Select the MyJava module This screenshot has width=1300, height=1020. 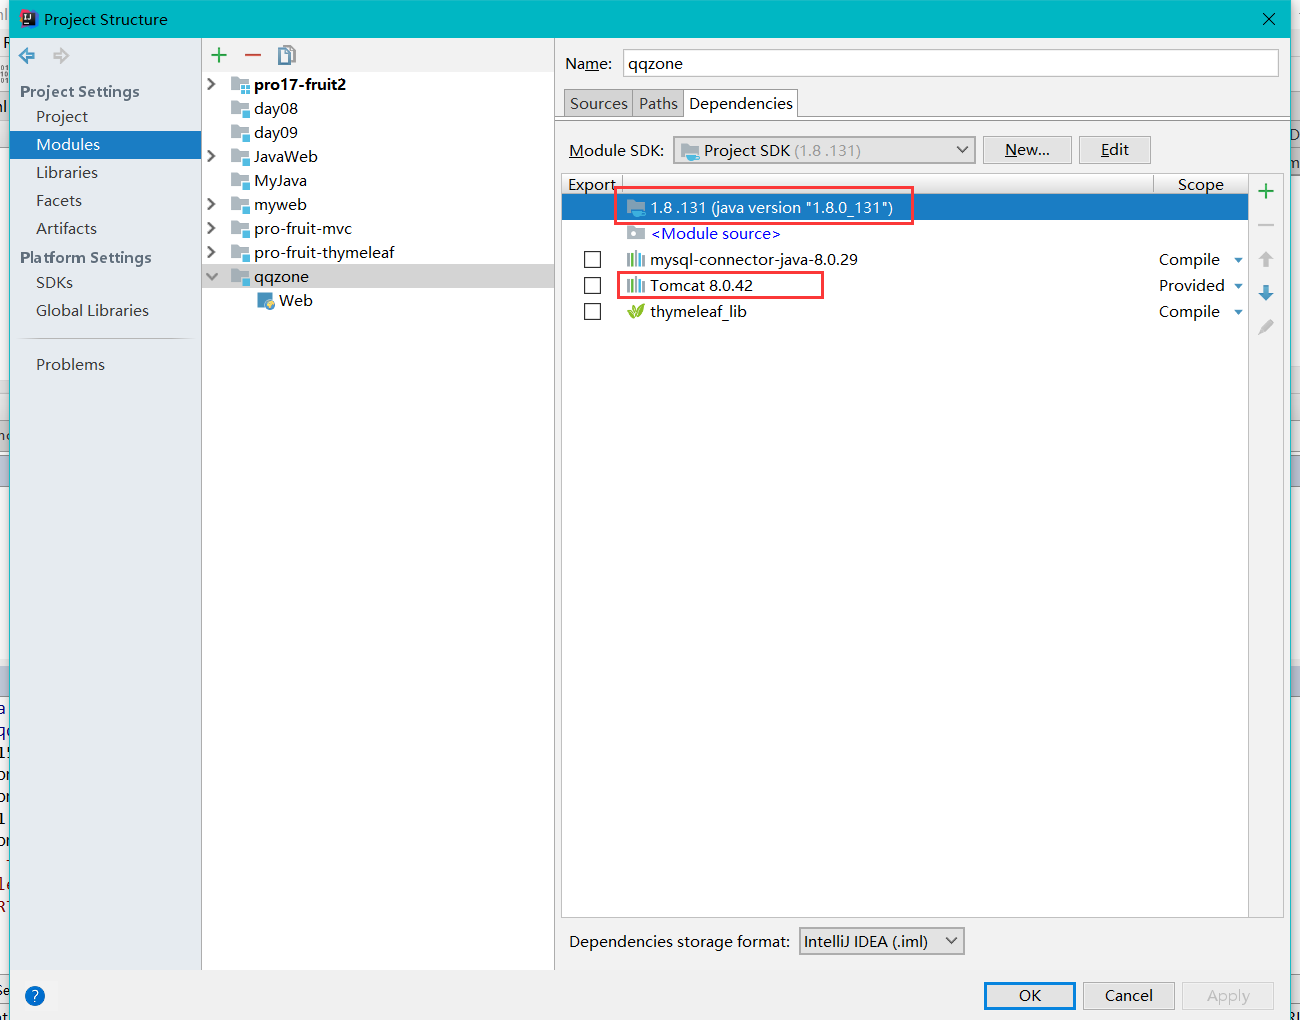coord(280,181)
